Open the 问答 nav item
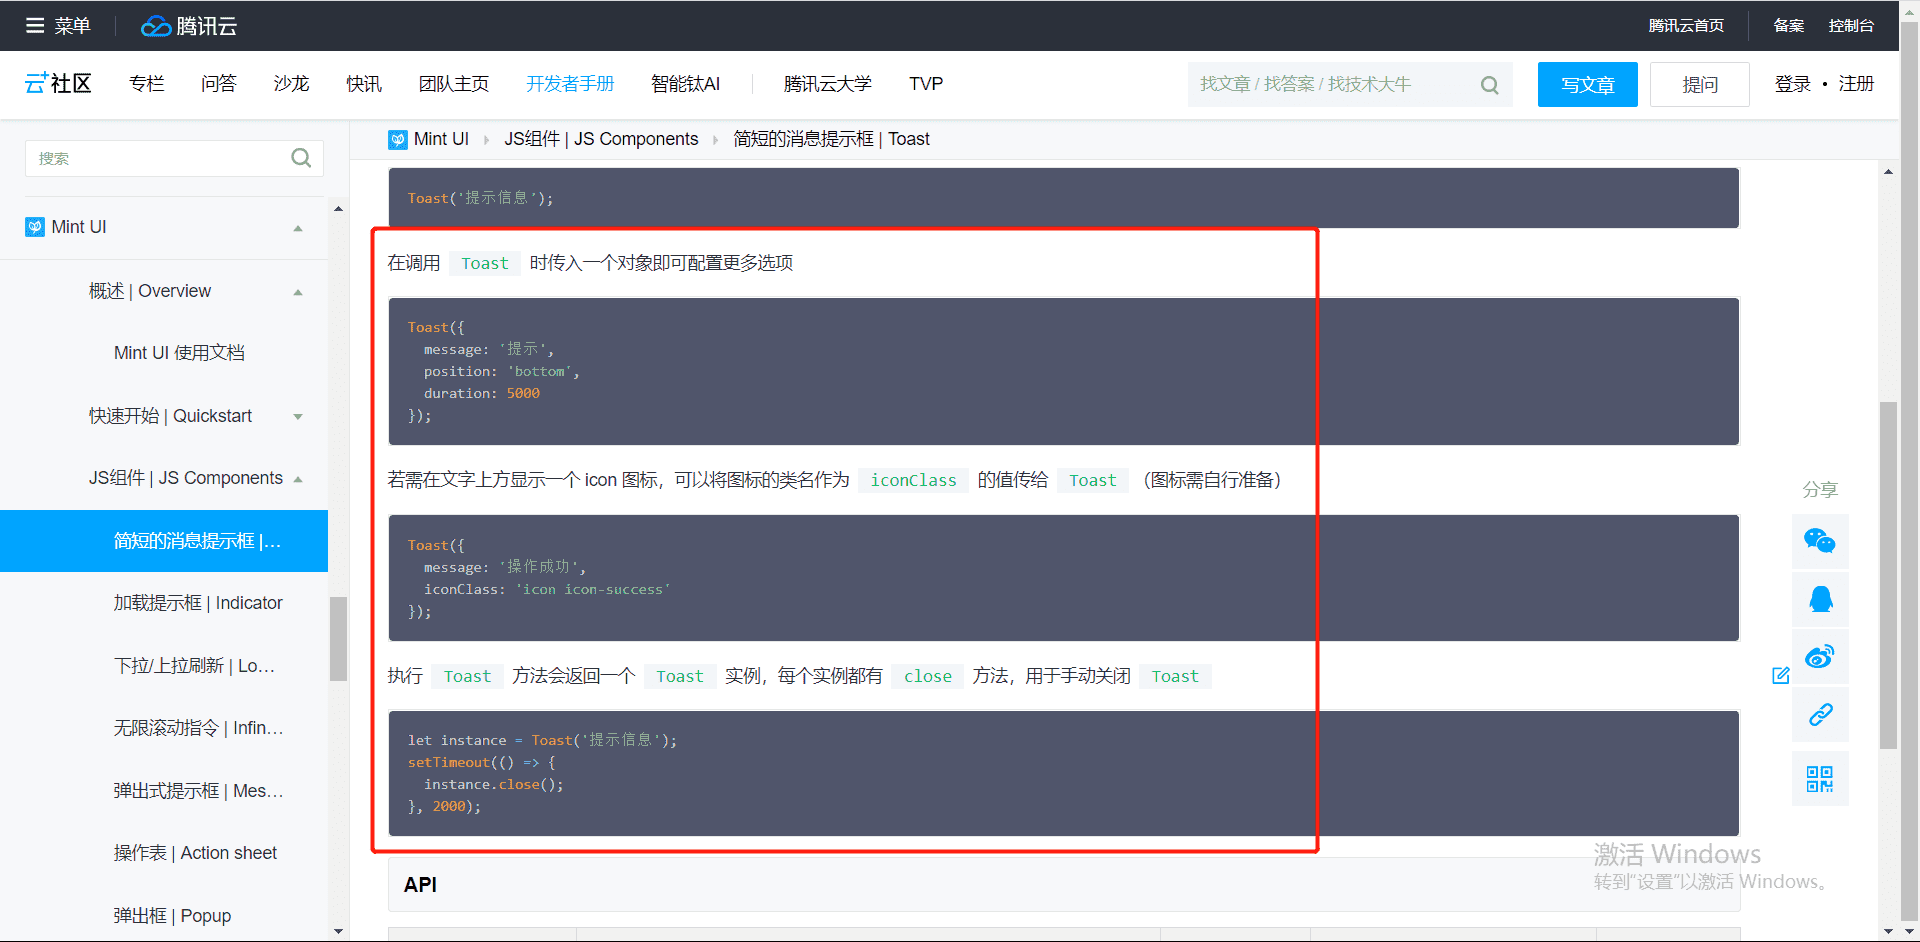 pyautogui.click(x=219, y=84)
